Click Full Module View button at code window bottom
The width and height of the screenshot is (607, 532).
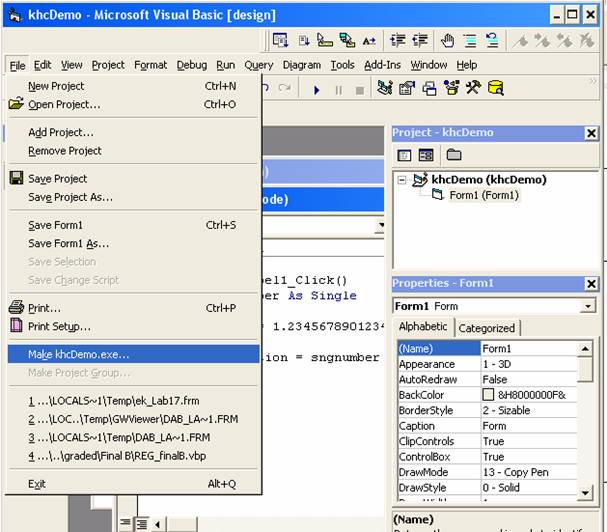[x=142, y=525]
